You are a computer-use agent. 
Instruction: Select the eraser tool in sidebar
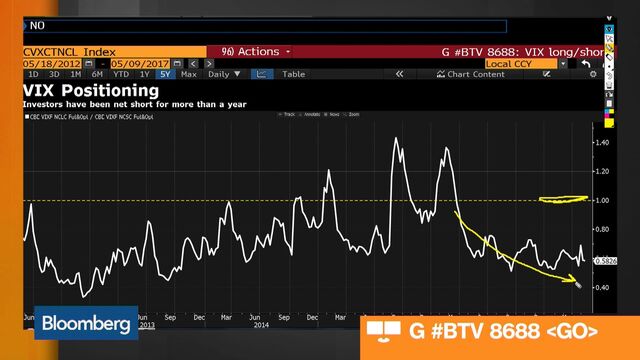click(609, 56)
